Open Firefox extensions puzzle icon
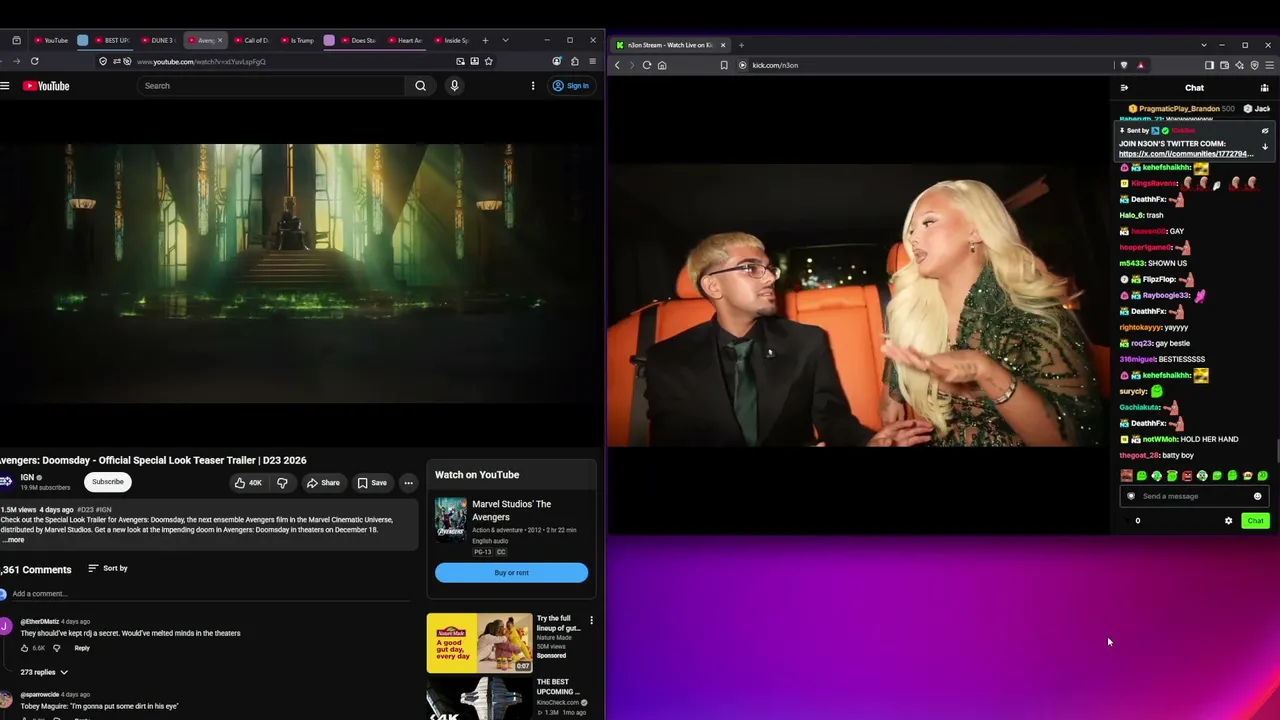 pos(574,61)
